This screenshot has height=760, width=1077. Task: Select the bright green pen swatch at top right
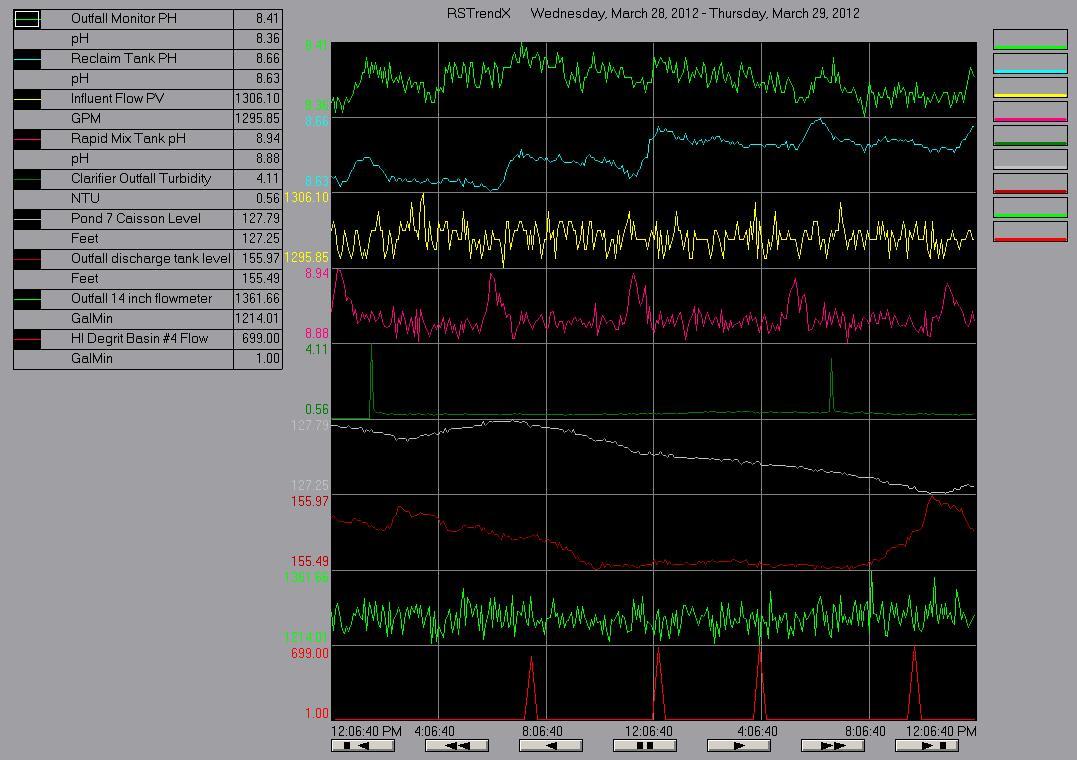(x=1030, y=39)
